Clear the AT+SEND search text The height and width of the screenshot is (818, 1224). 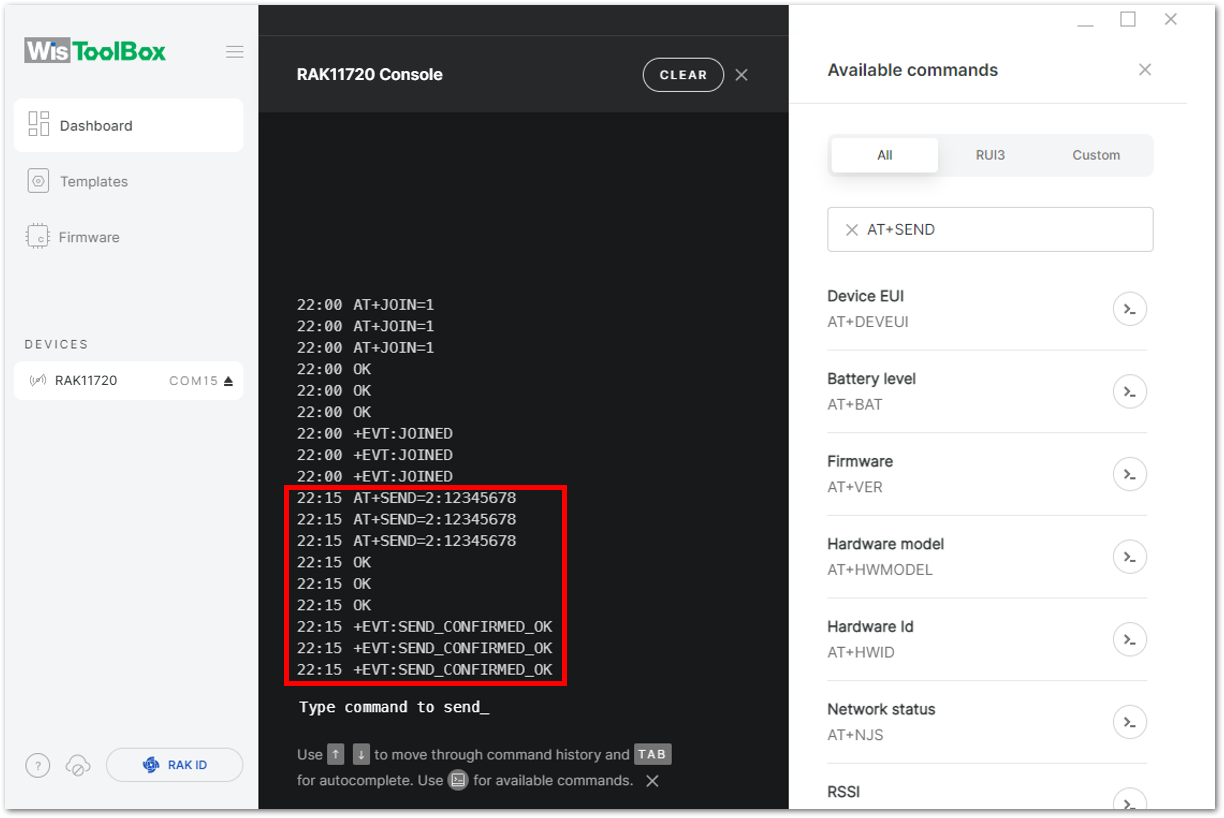click(852, 230)
